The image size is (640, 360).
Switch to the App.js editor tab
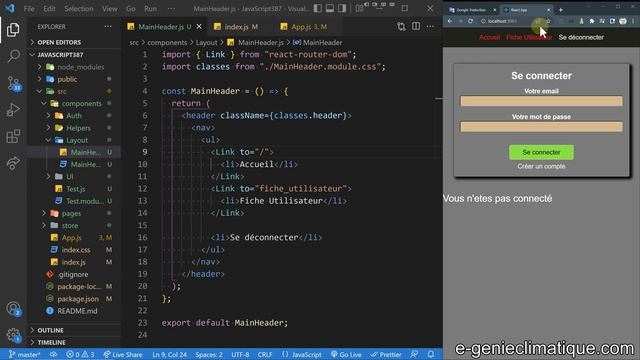[x=309, y=27]
